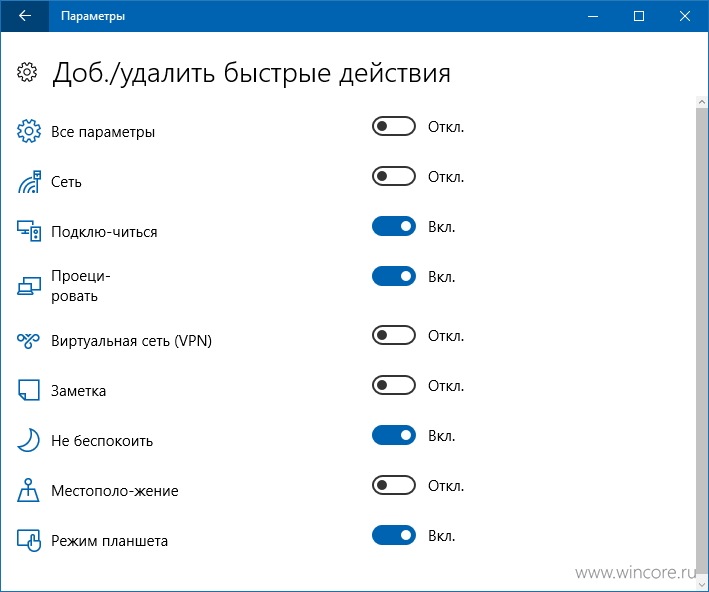Image resolution: width=709 pixels, height=592 pixels.
Task: Click the Подклю-читься connect icon
Action: point(29,231)
